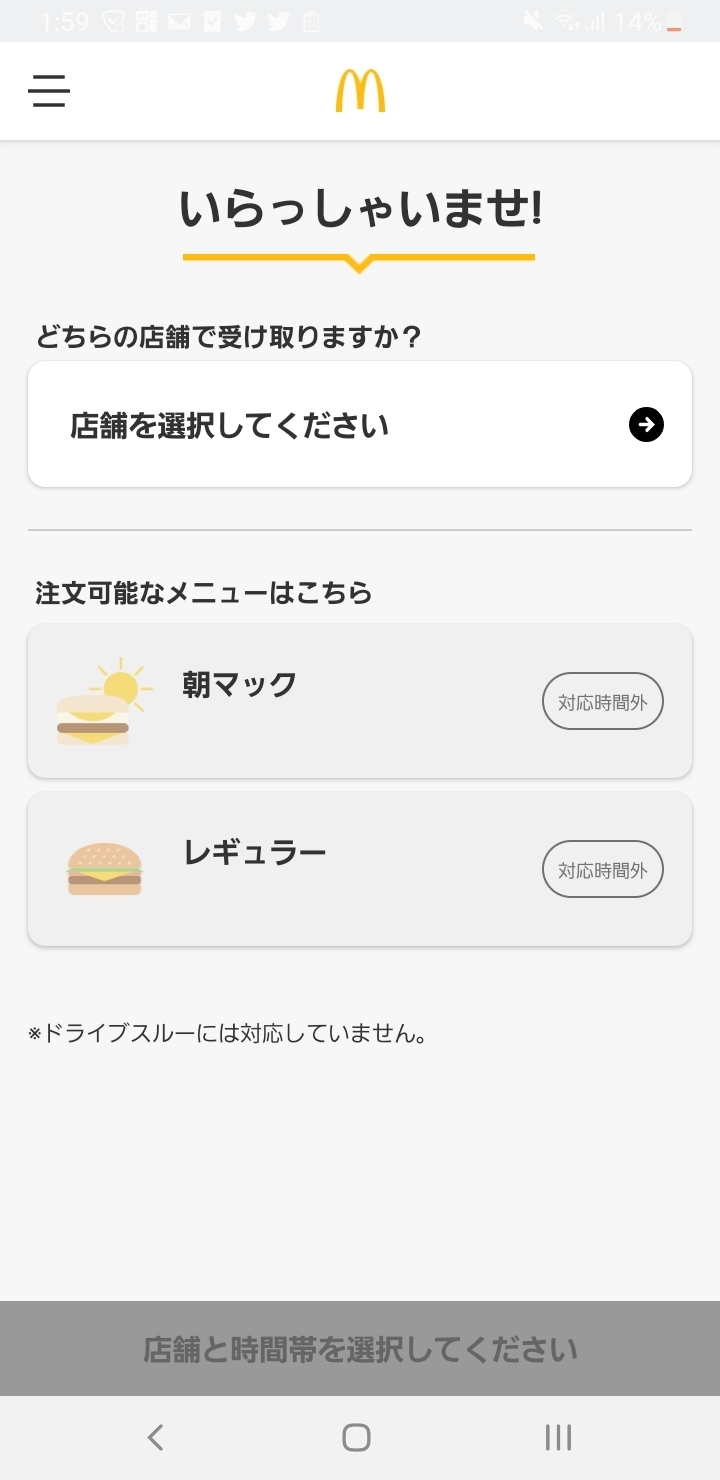Tap the mail notification icon in status bar
720x1480 pixels.
[x=179, y=21]
